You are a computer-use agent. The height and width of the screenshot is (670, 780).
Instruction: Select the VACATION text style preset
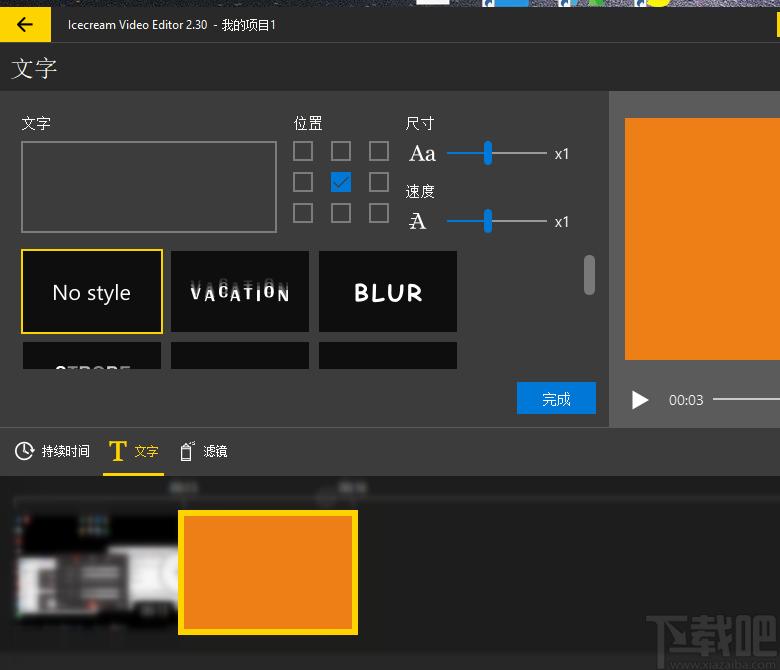[240, 291]
